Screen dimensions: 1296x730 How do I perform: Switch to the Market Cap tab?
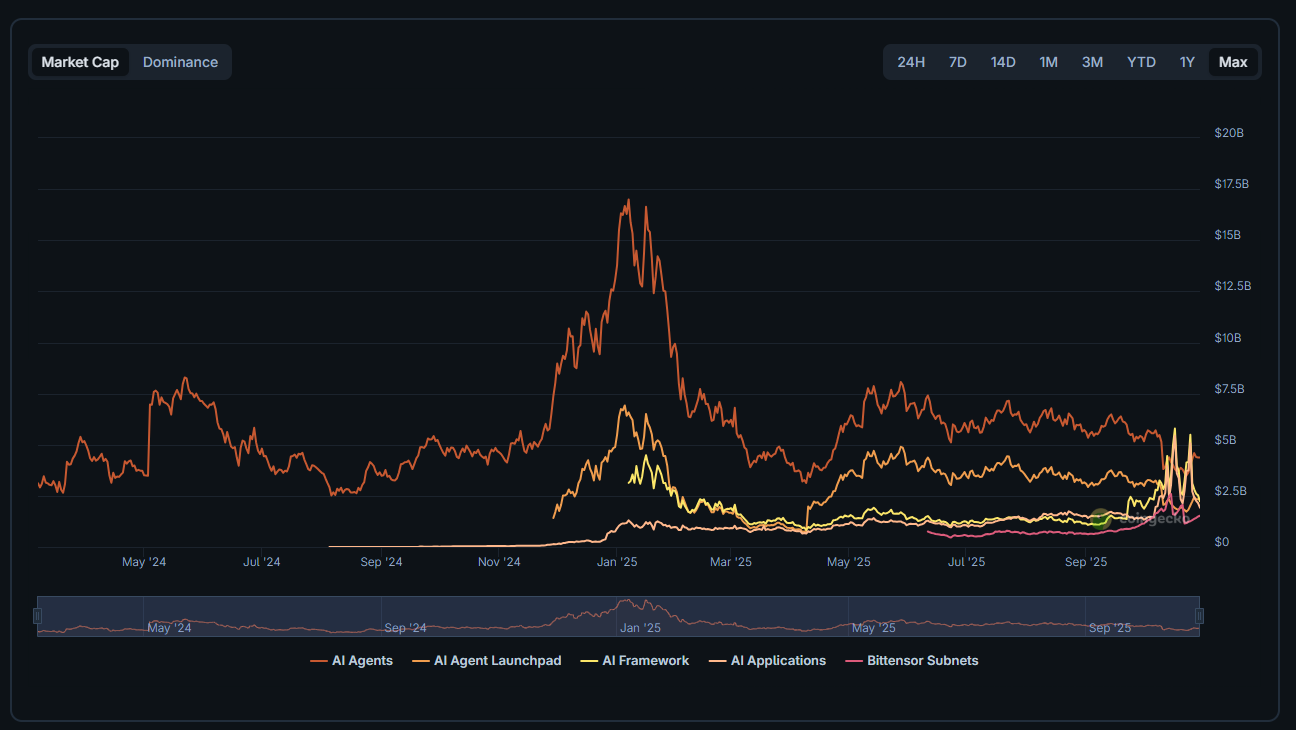[x=80, y=62]
